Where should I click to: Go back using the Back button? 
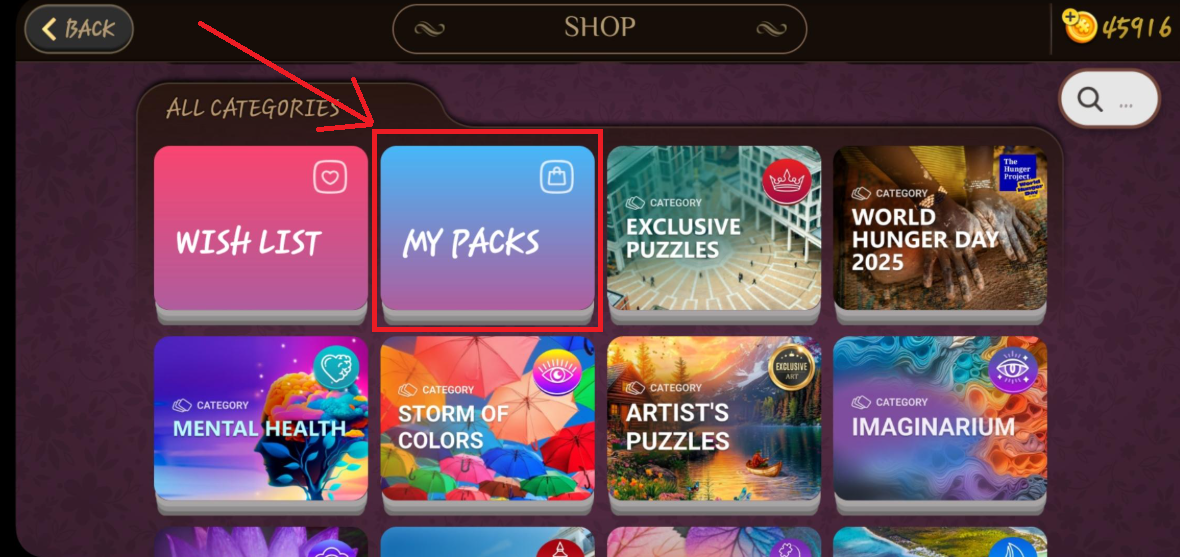(79, 29)
